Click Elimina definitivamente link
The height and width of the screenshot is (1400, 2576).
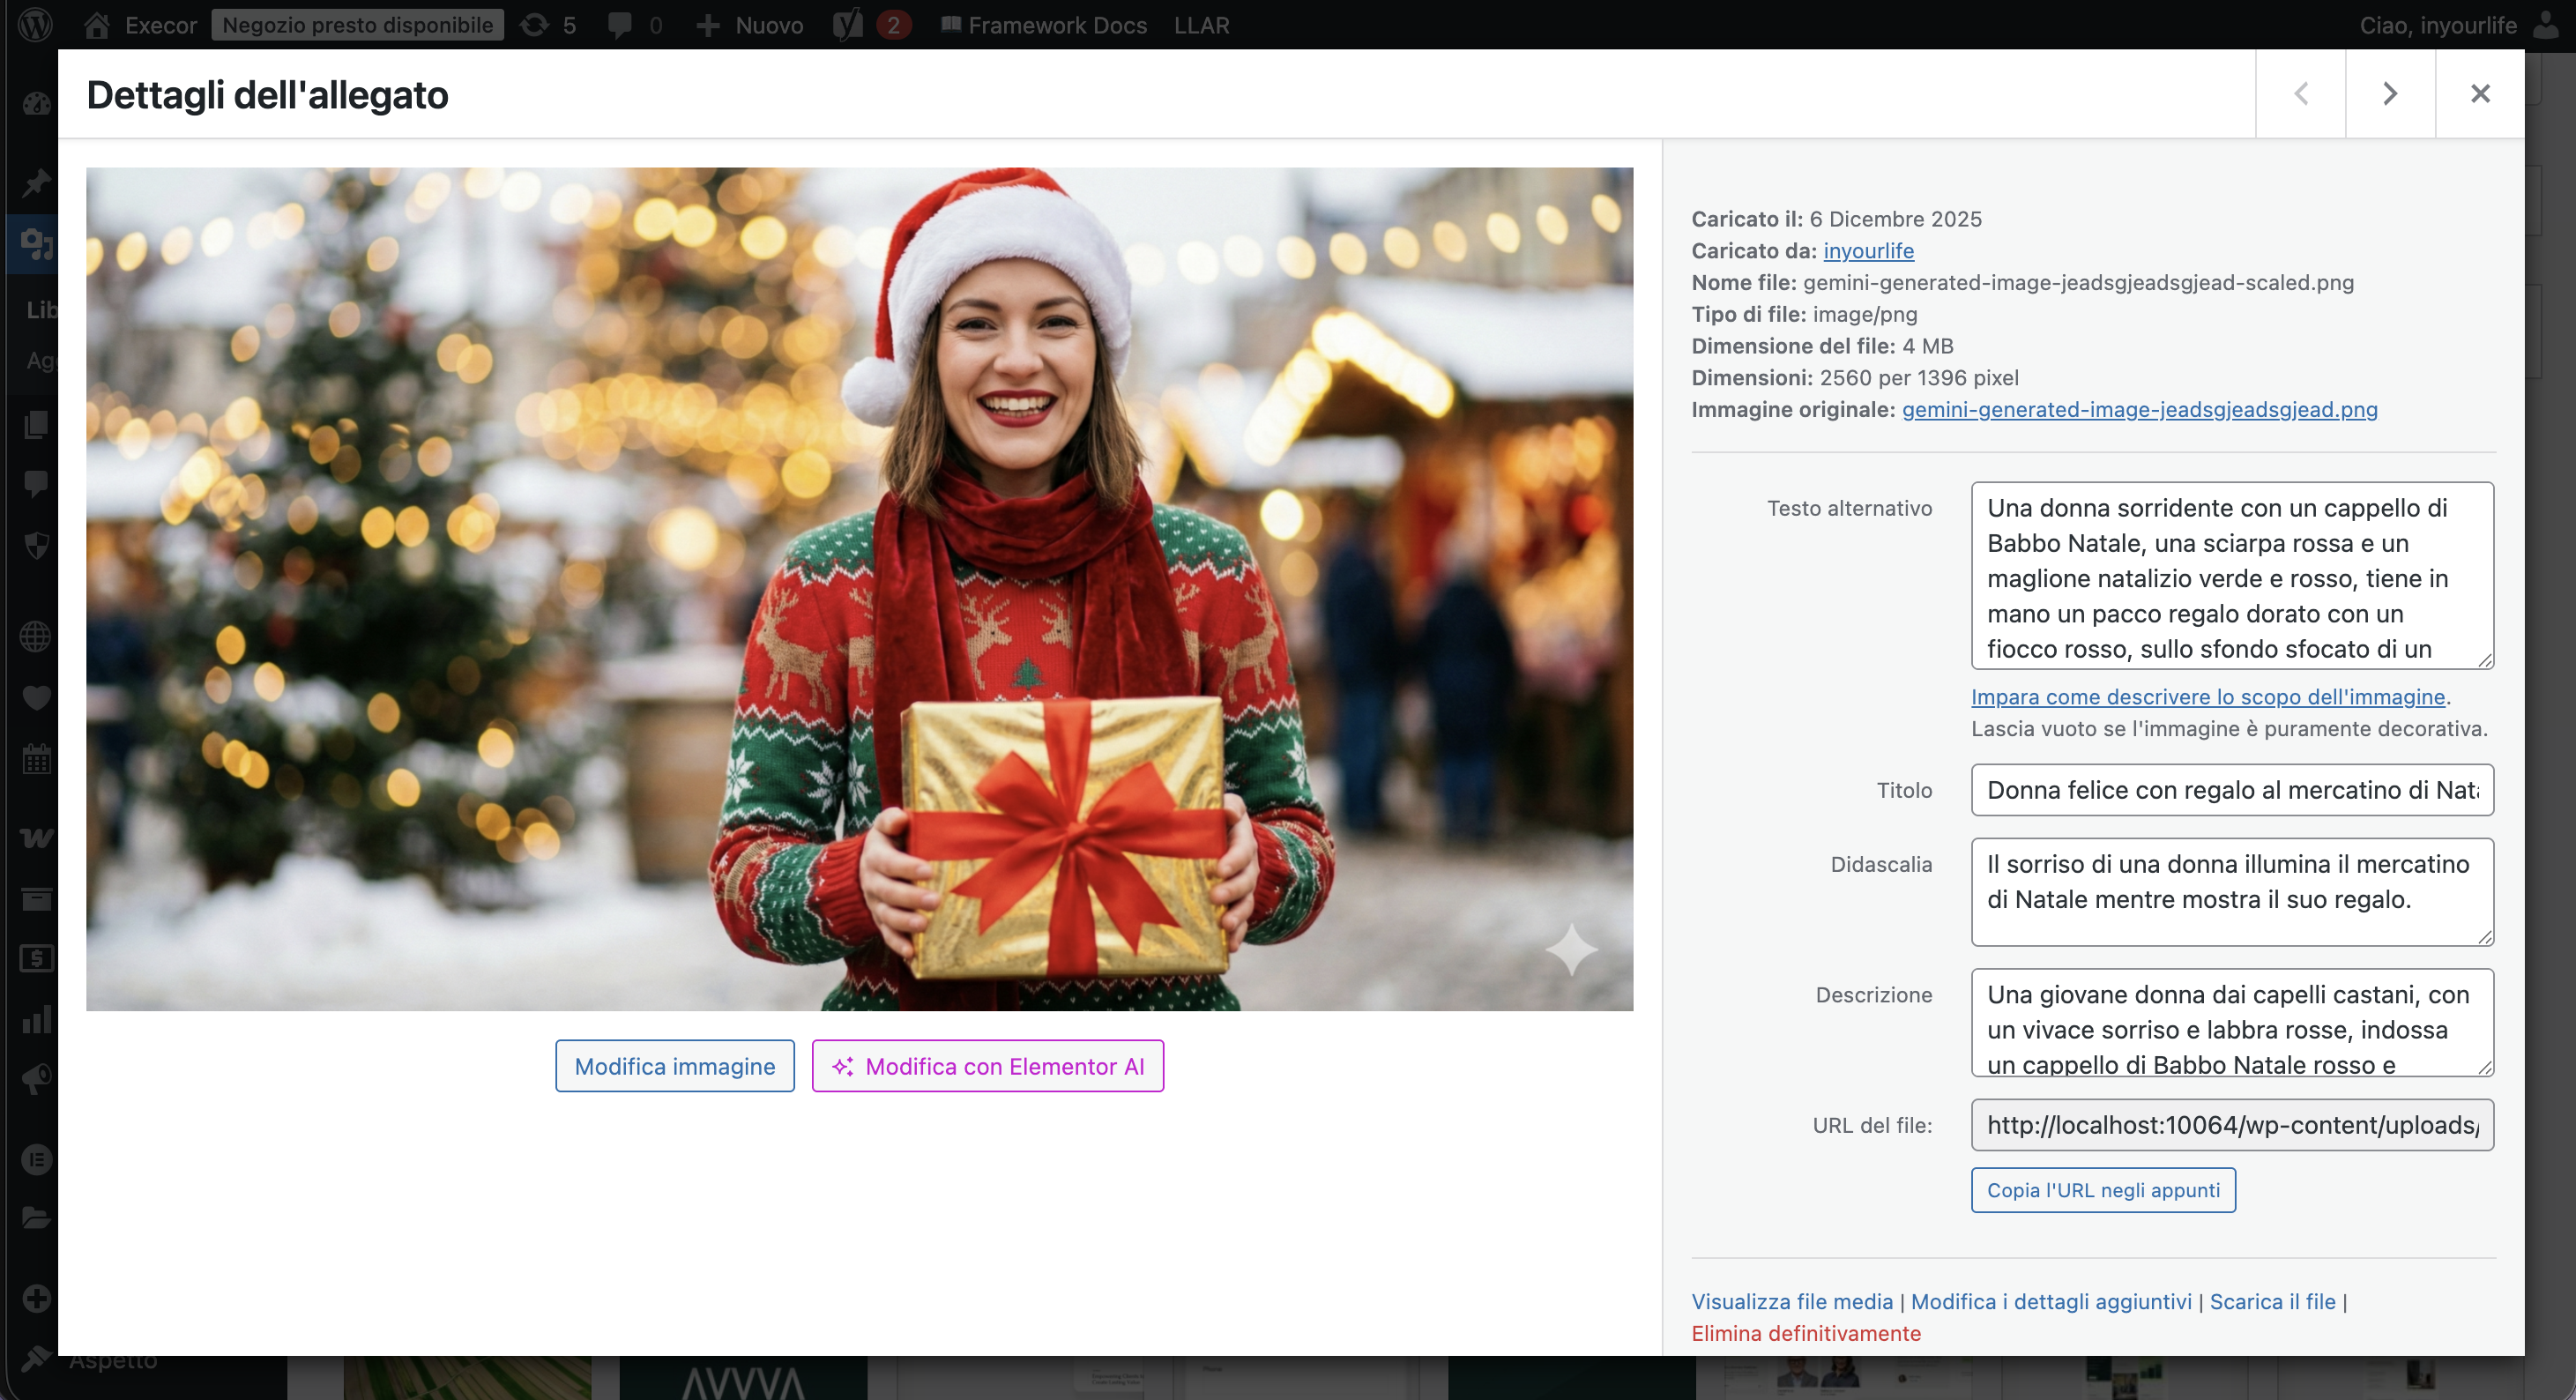1805,1333
